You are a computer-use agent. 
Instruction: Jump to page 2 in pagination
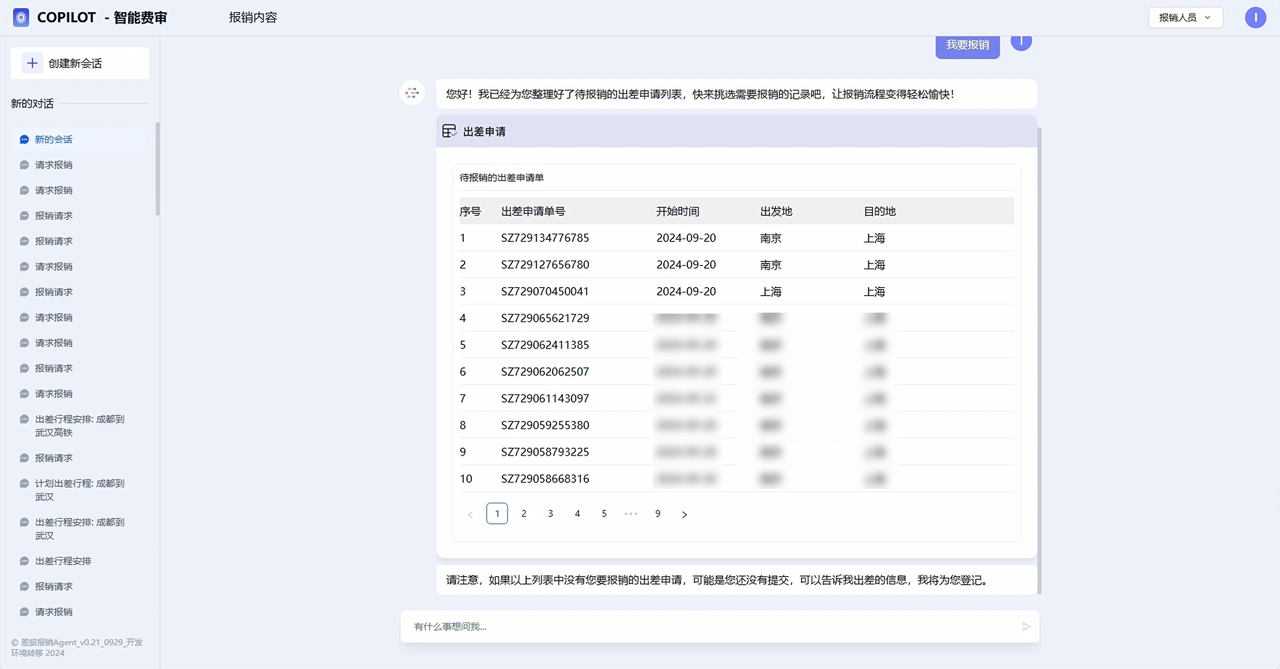[x=524, y=513]
